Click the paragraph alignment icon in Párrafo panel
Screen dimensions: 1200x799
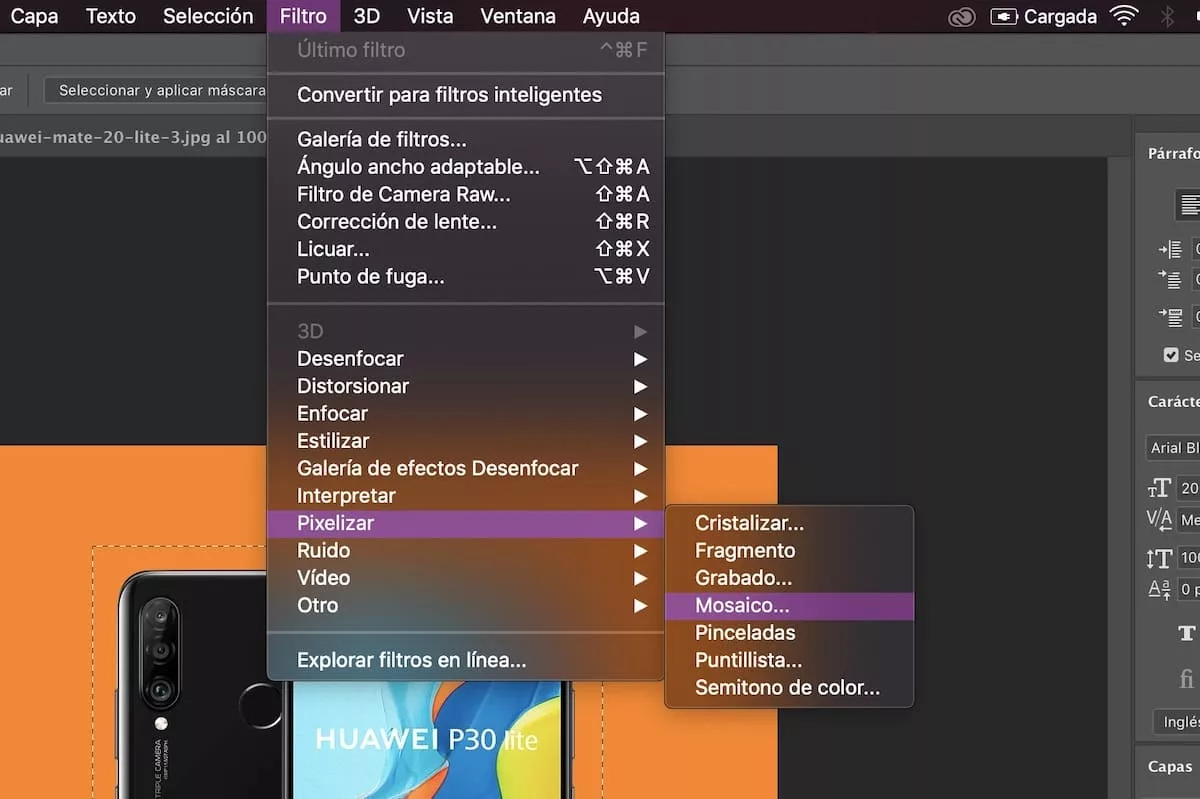[x=1189, y=205]
